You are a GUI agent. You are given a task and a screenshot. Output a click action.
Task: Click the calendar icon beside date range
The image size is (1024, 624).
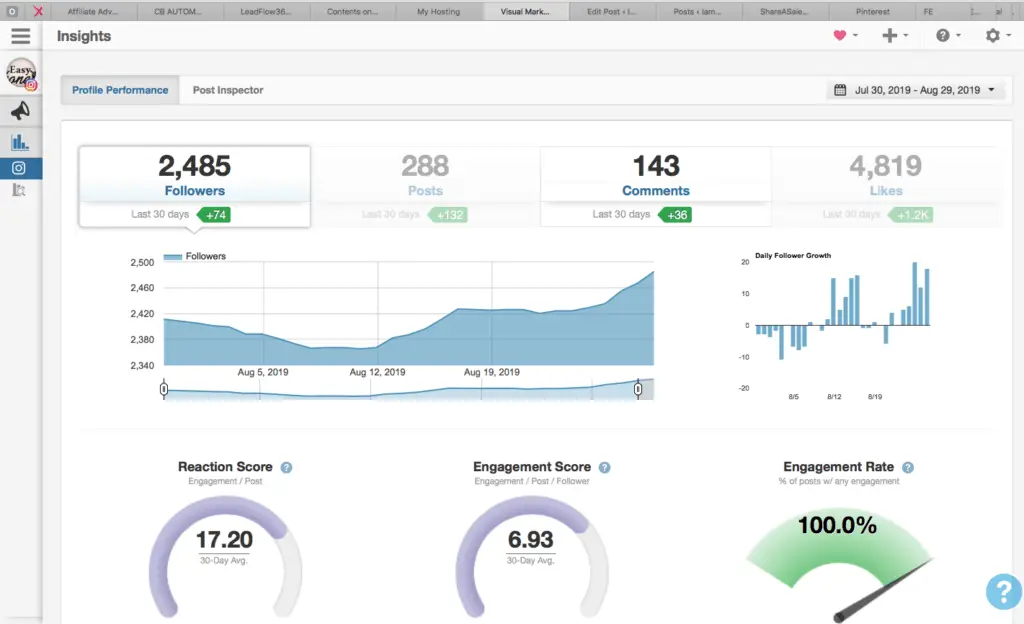(x=840, y=90)
